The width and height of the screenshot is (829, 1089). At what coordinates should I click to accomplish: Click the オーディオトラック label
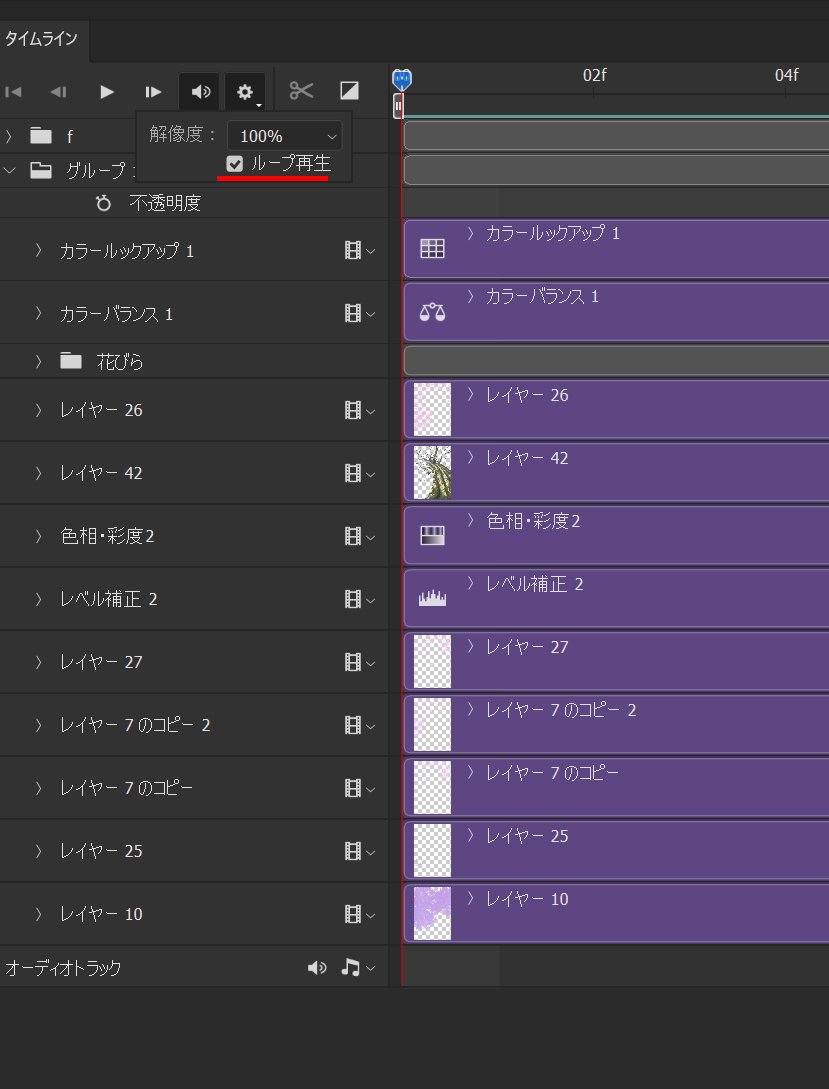pos(63,967)
